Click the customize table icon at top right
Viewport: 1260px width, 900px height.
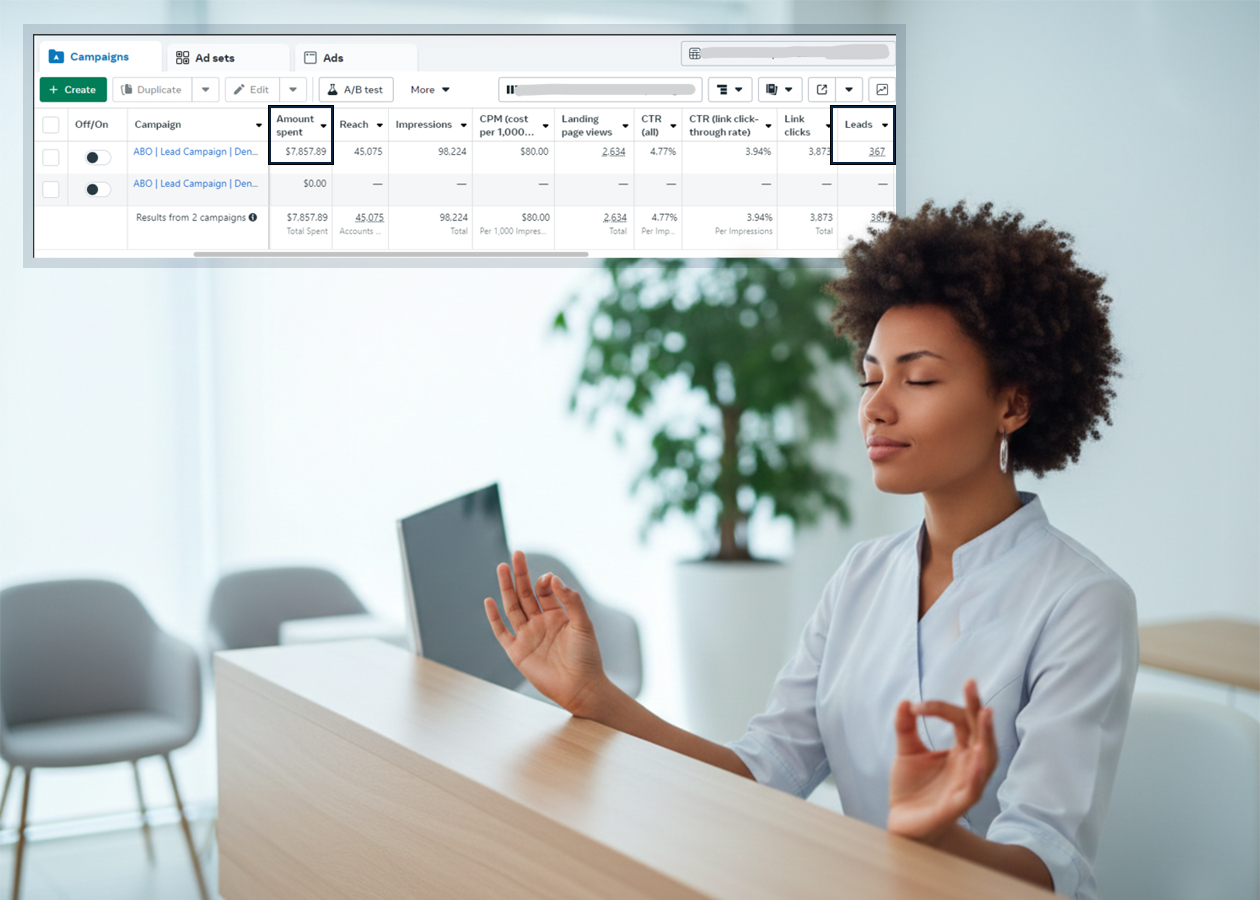(695, 54)
